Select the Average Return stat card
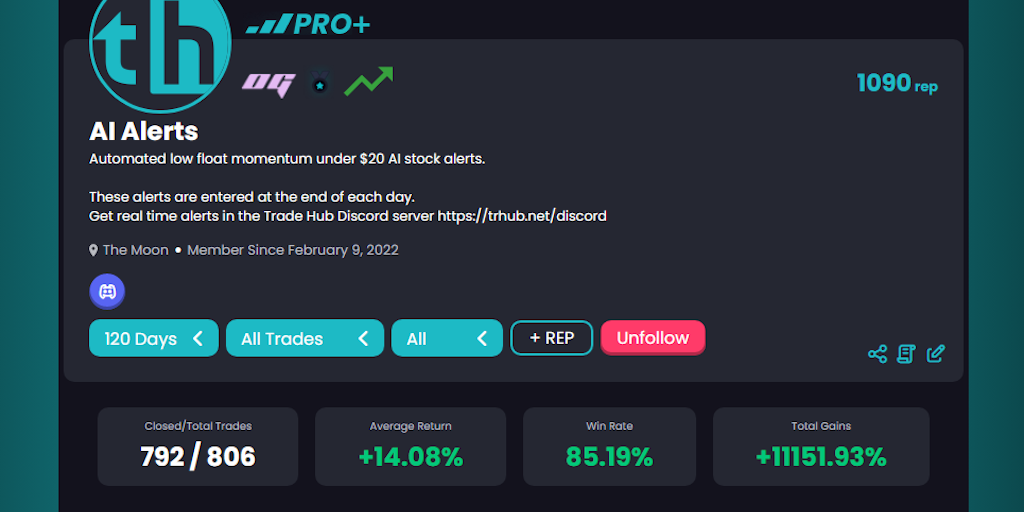 410,446
